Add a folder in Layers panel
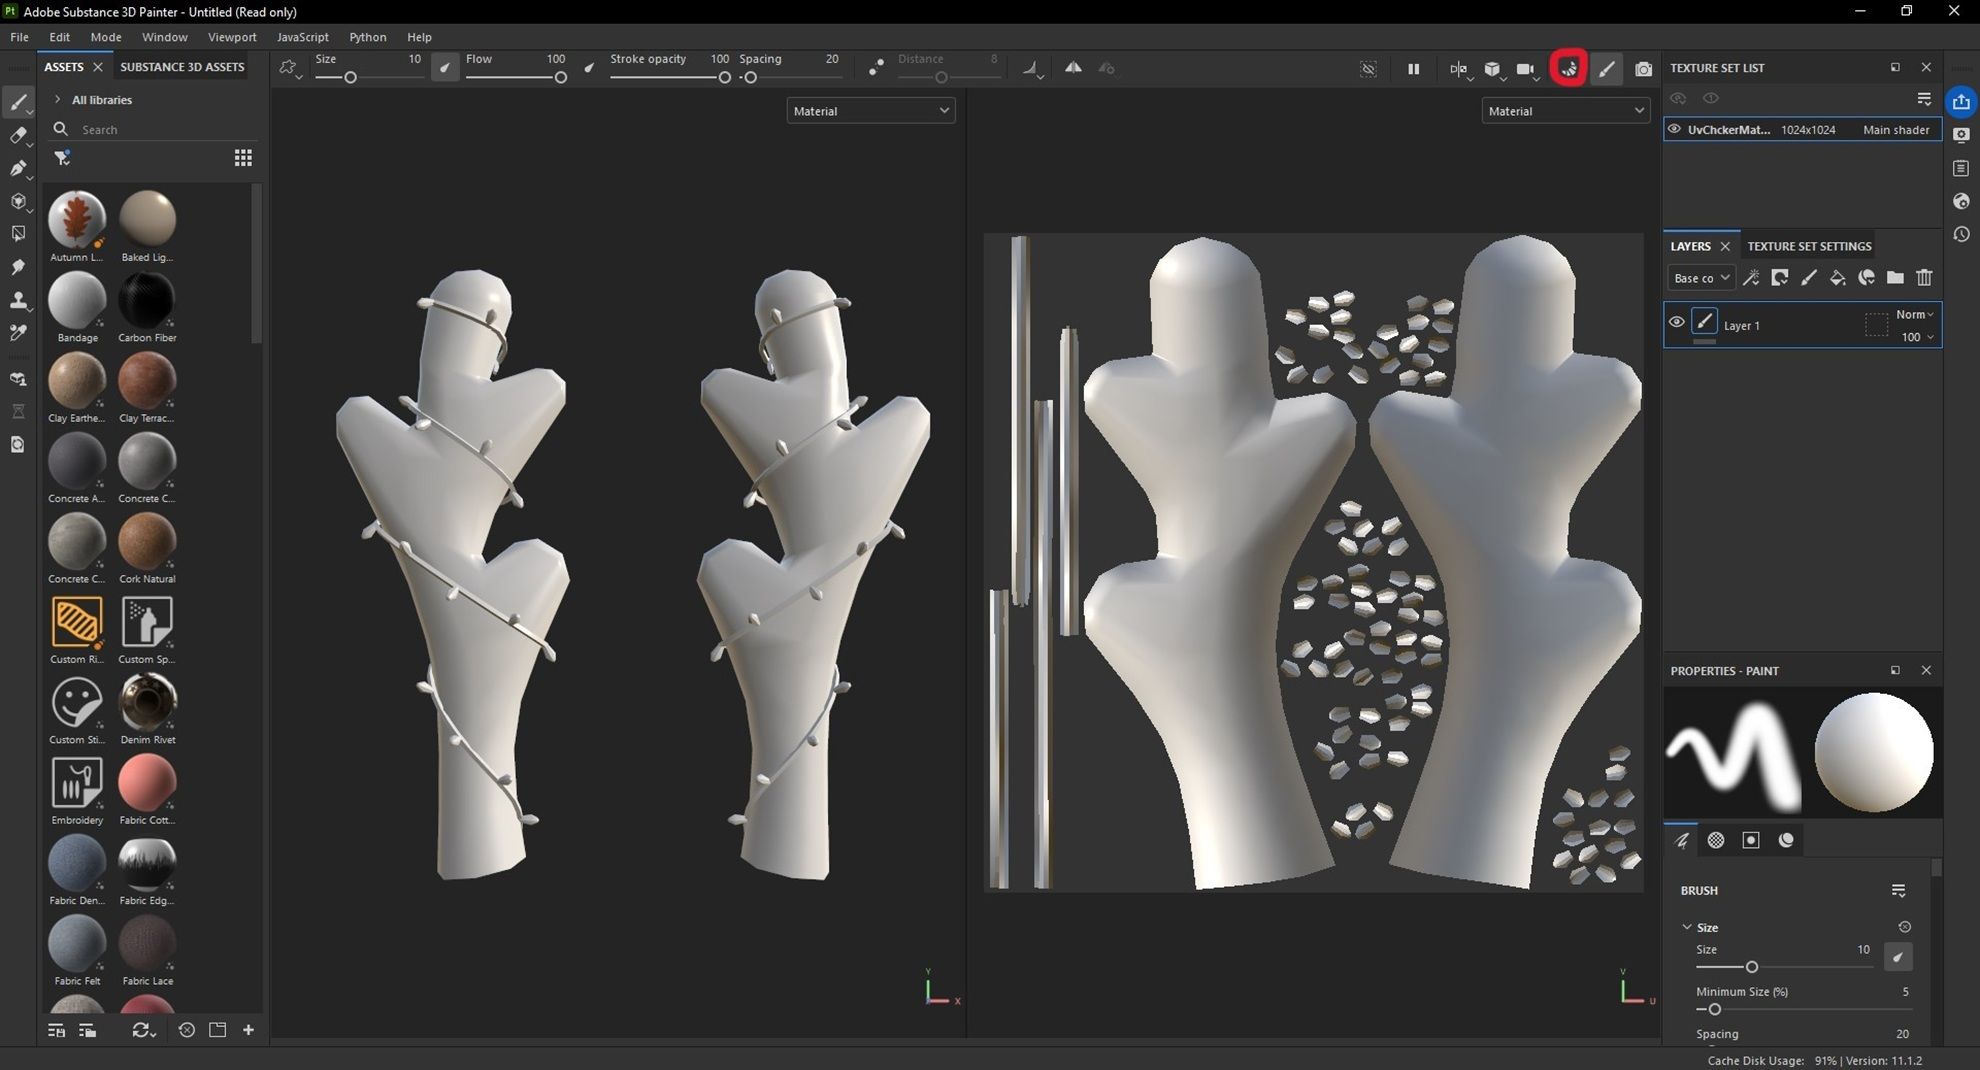1980x1070 pixels. coord(1895,278)
